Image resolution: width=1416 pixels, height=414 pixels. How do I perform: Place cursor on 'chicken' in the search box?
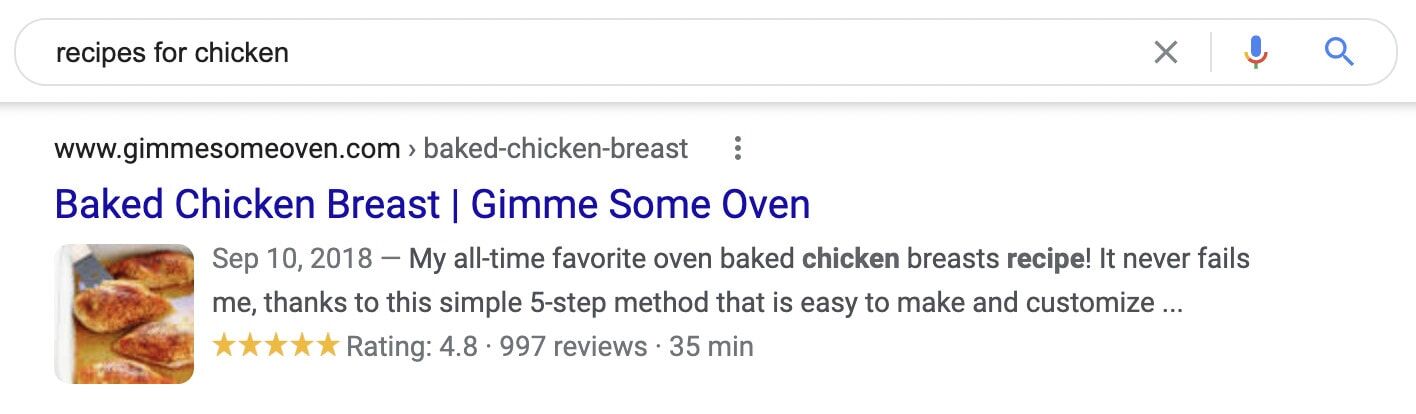pos(241,53)
